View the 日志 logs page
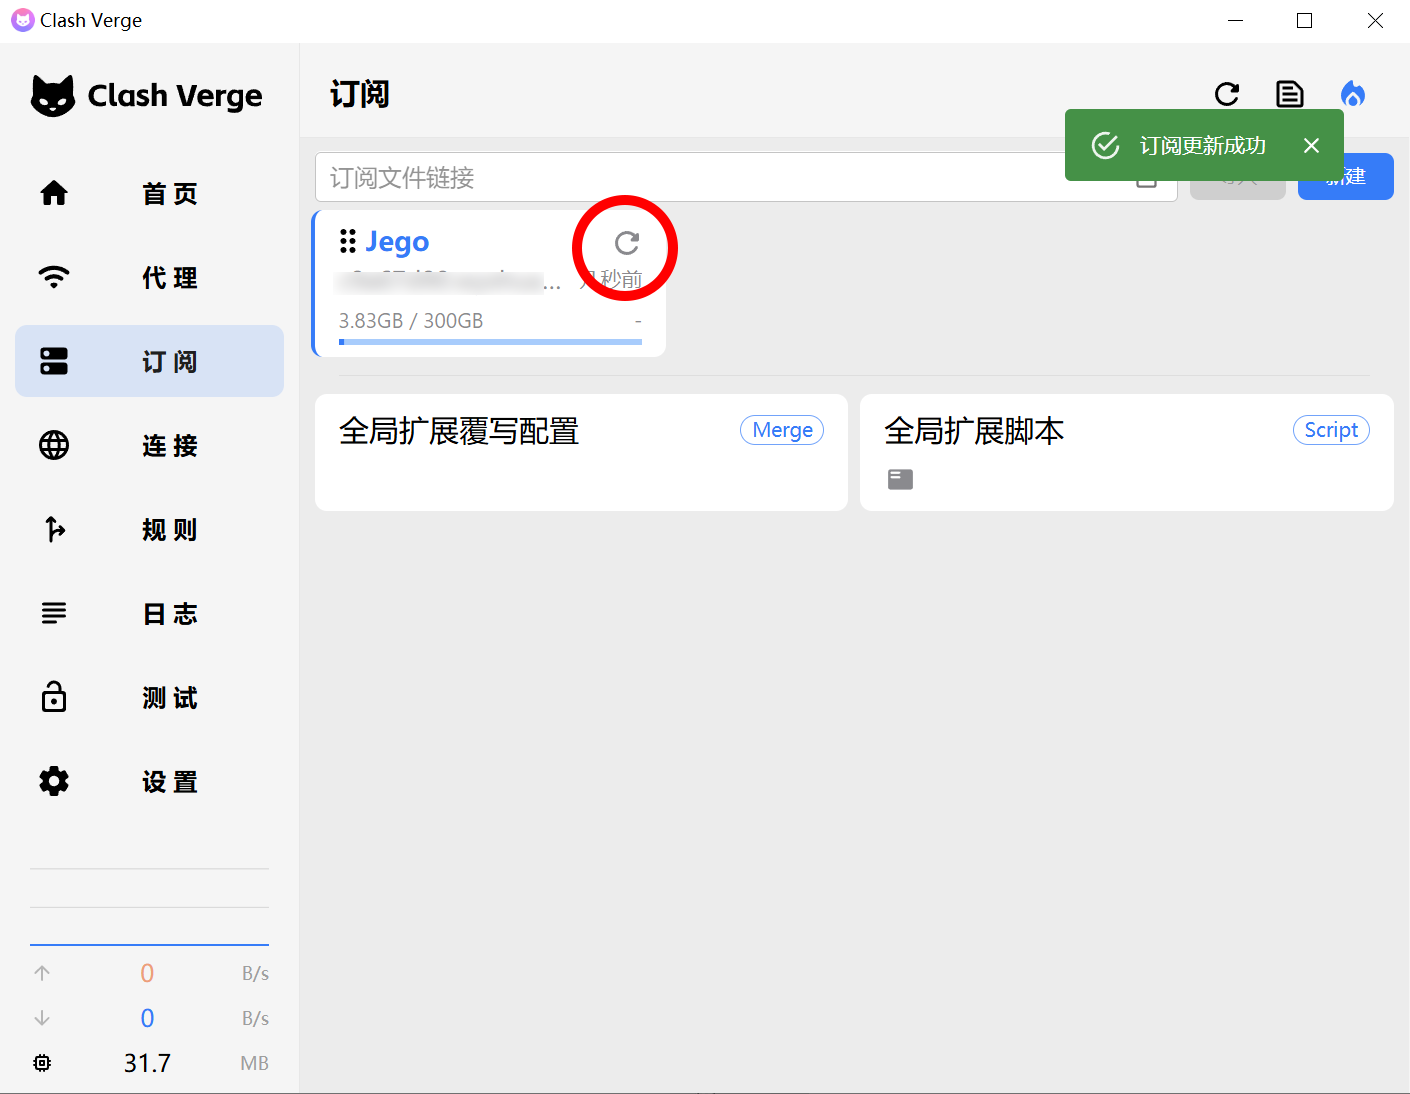This screenshot has height=1094, width=1410. point(149,614)
